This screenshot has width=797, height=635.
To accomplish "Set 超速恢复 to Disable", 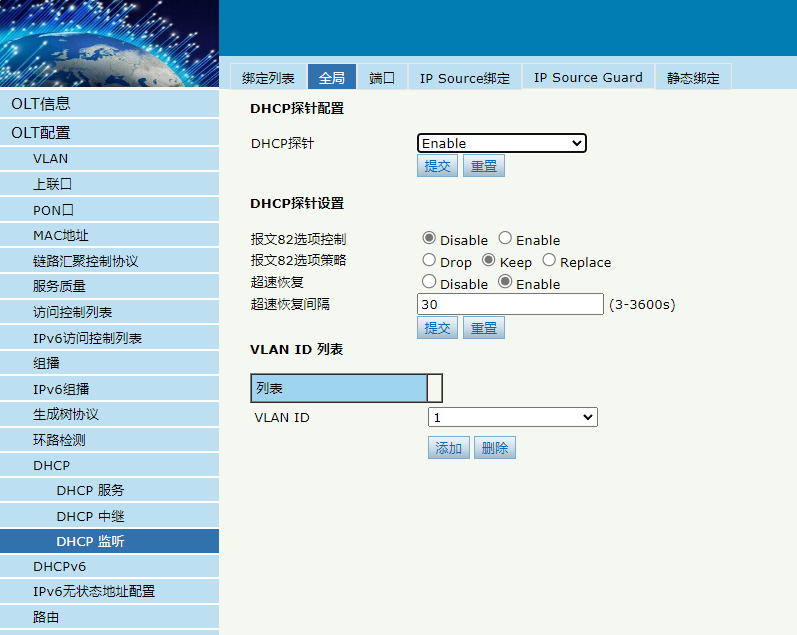I will point(429,282).
